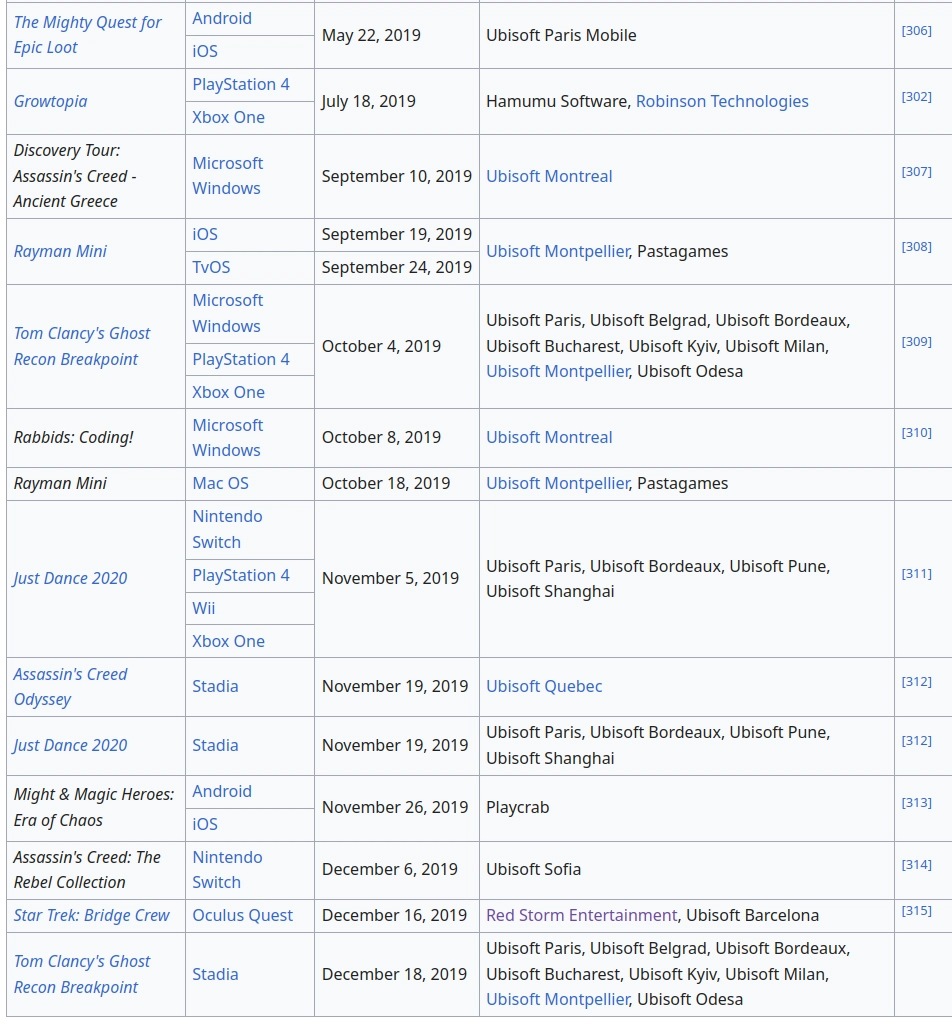Open the Wii platform link
Screen dimensions: 952x1023
coord(204,608)
